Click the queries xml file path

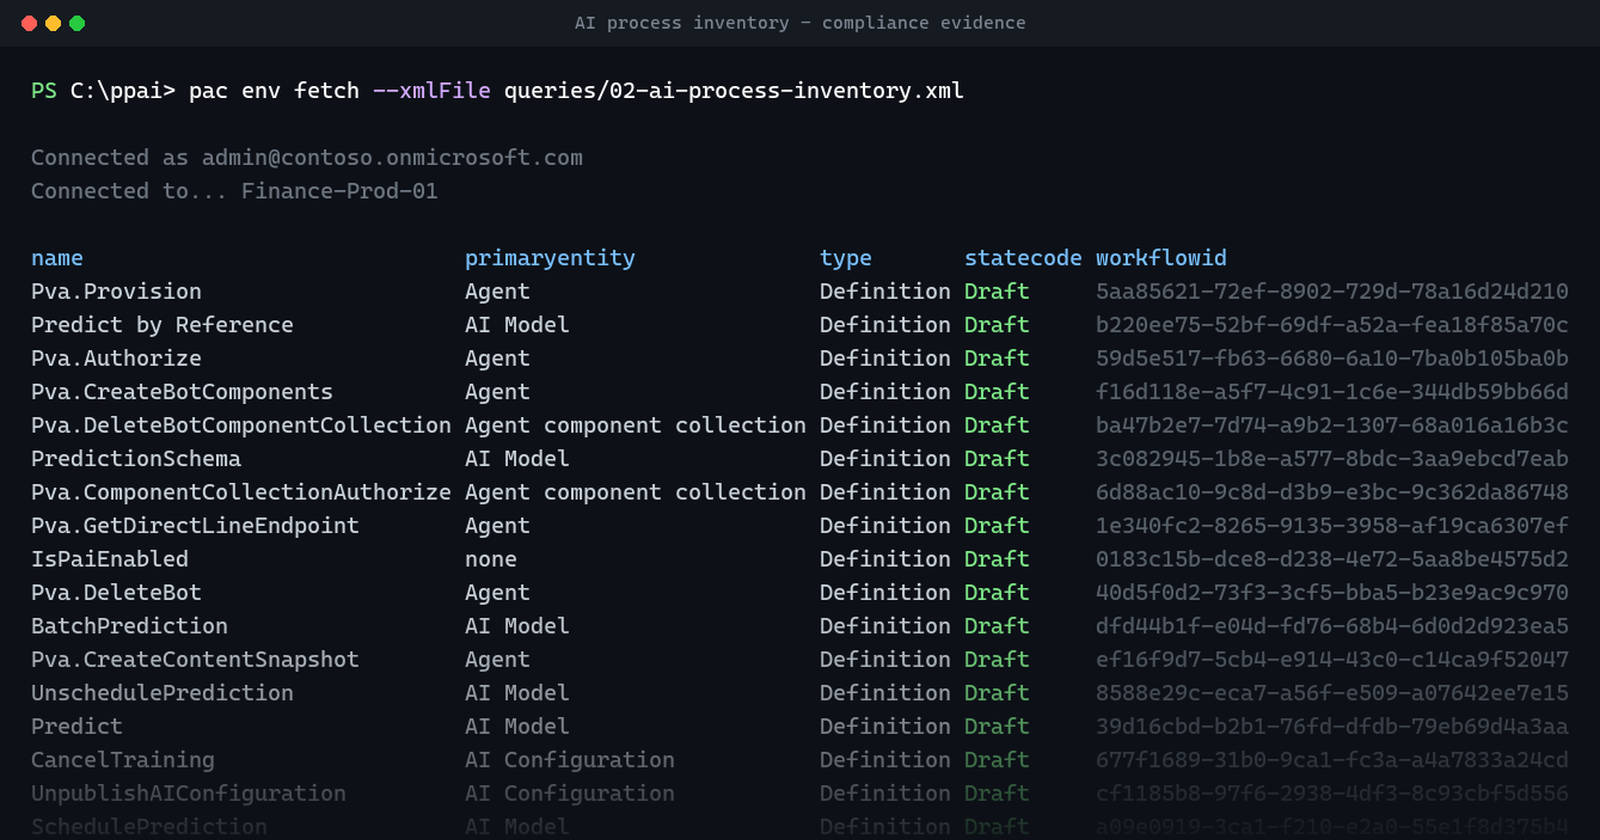click(734, 91)
